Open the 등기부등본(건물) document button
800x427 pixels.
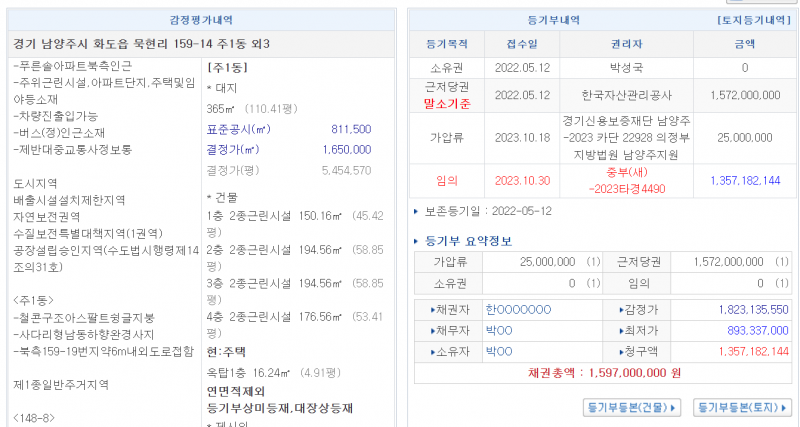point(633,407)
